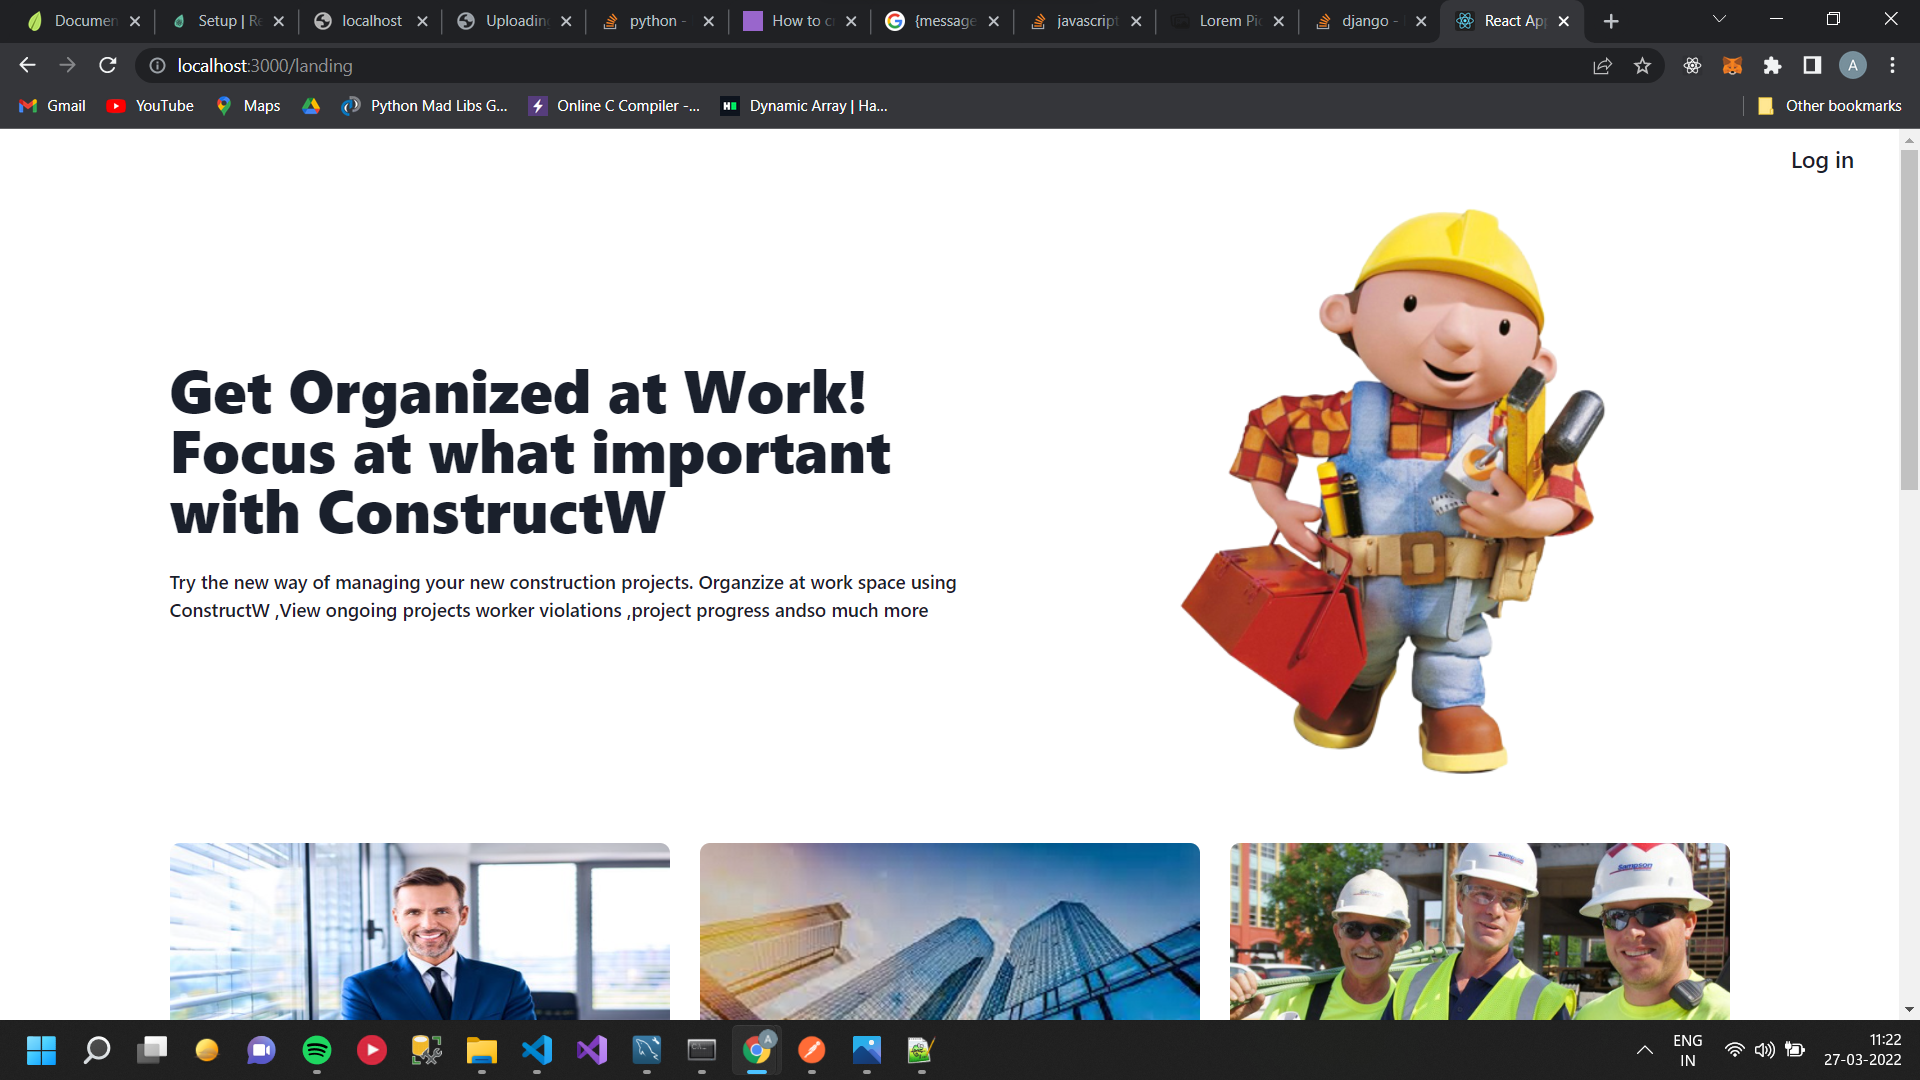Screen dimensions: 1920x1080
Task: Bookmark this page with star icon
Action: tap(1642, 66)
